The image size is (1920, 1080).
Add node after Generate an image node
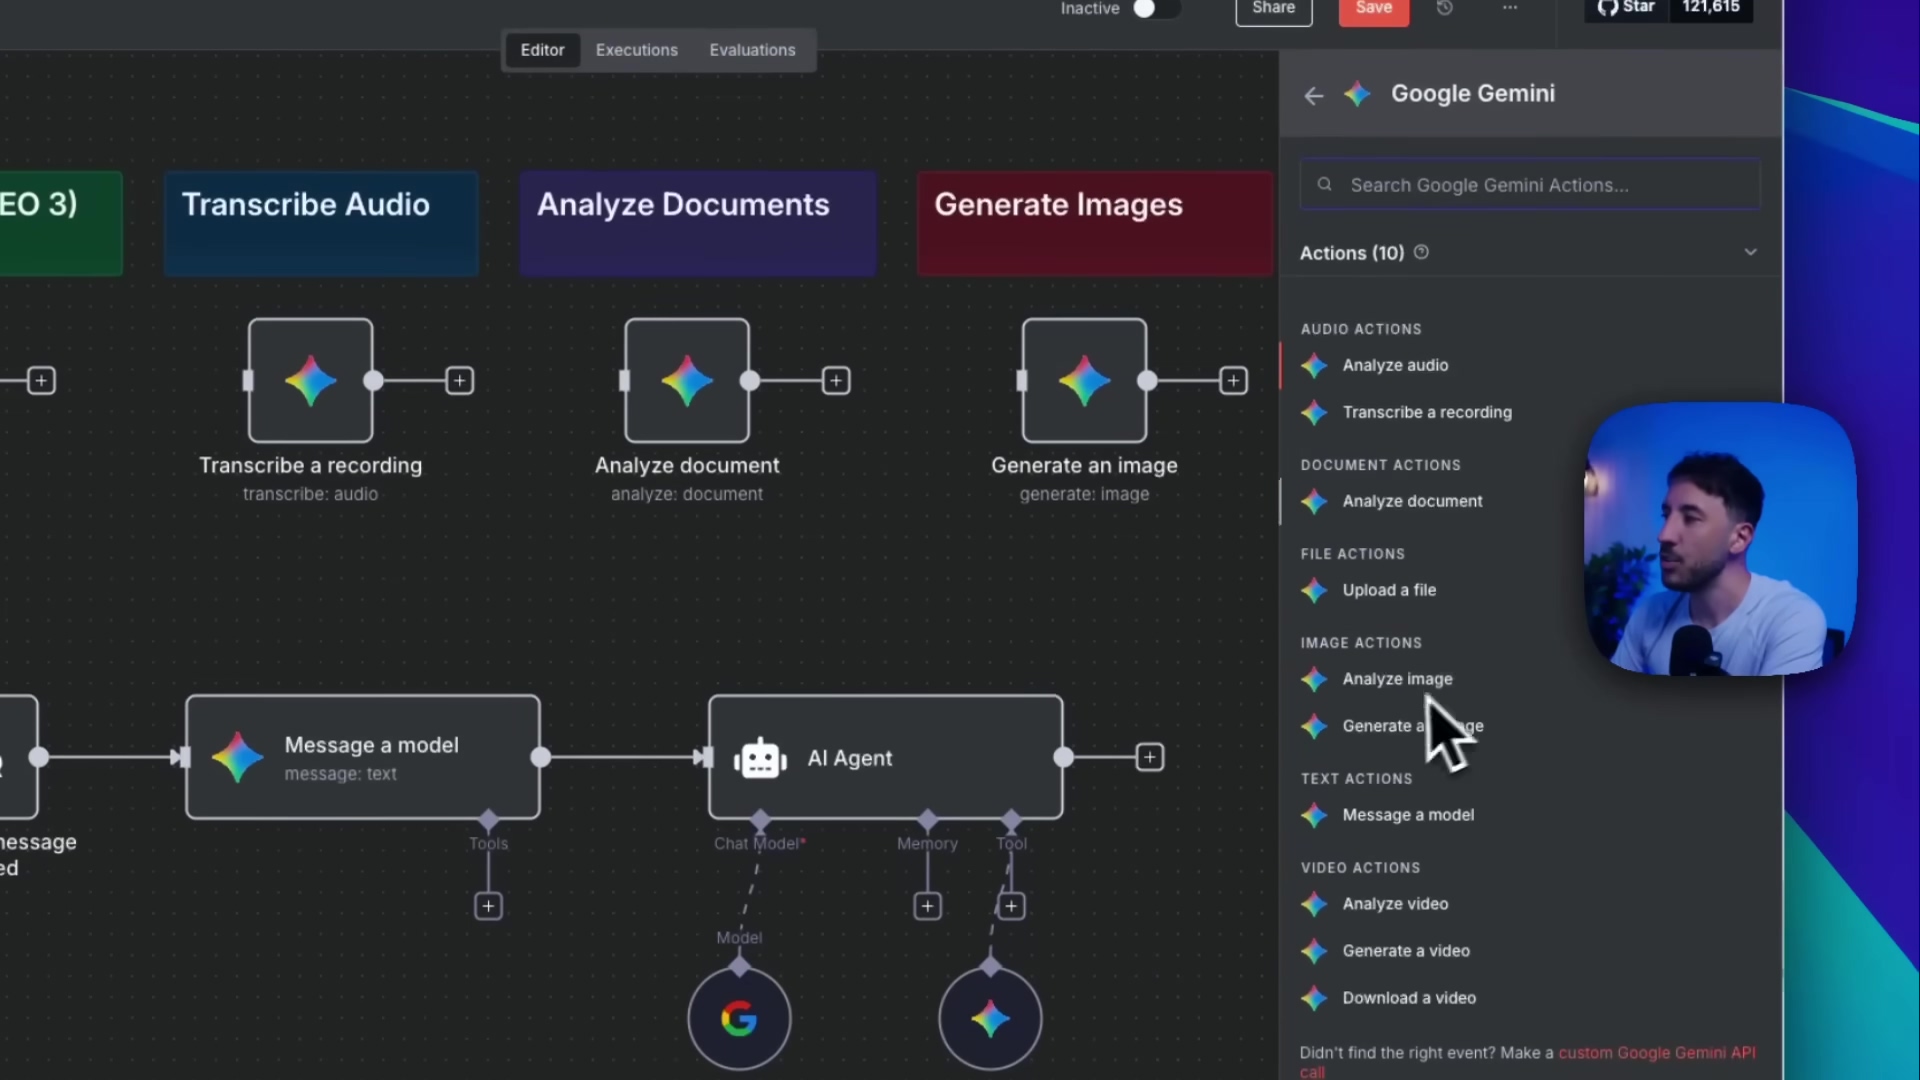tap(1233, 381)
